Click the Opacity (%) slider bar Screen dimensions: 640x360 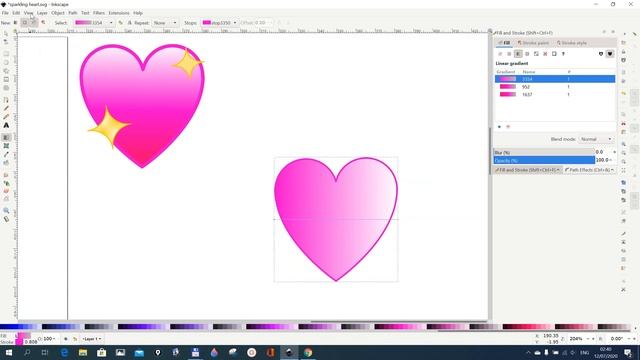click(544, 160)
